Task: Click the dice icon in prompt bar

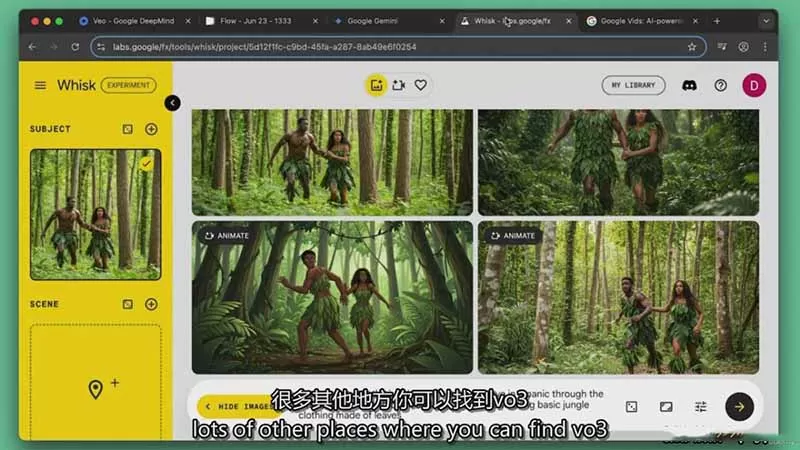Action: coord(632,406)
